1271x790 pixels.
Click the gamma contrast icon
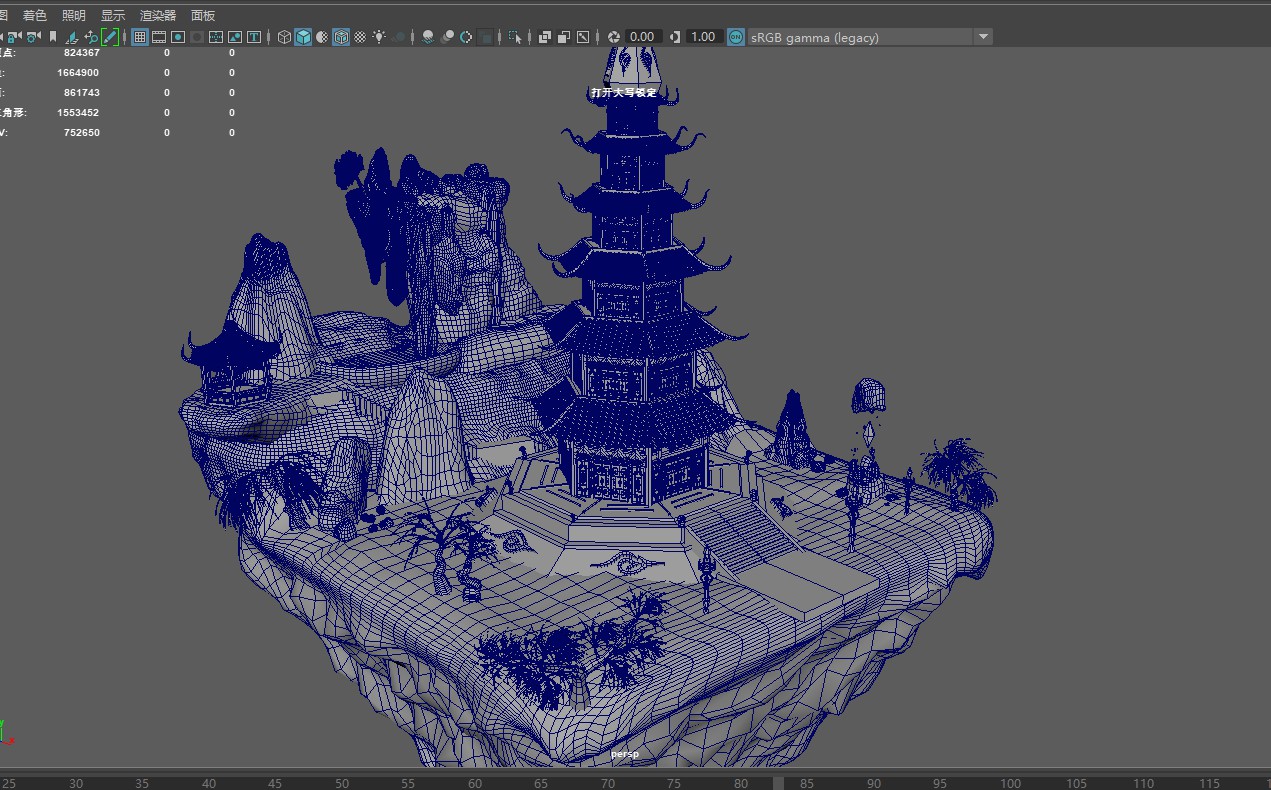coord(676,37)
